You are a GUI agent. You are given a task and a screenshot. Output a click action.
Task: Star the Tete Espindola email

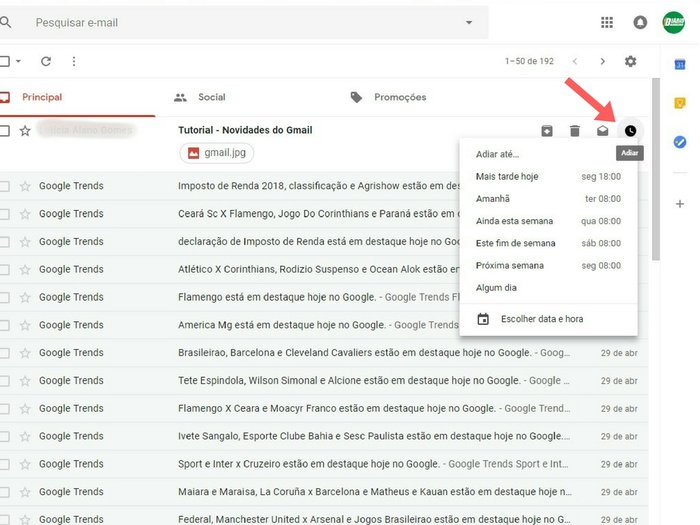point(25,380)
